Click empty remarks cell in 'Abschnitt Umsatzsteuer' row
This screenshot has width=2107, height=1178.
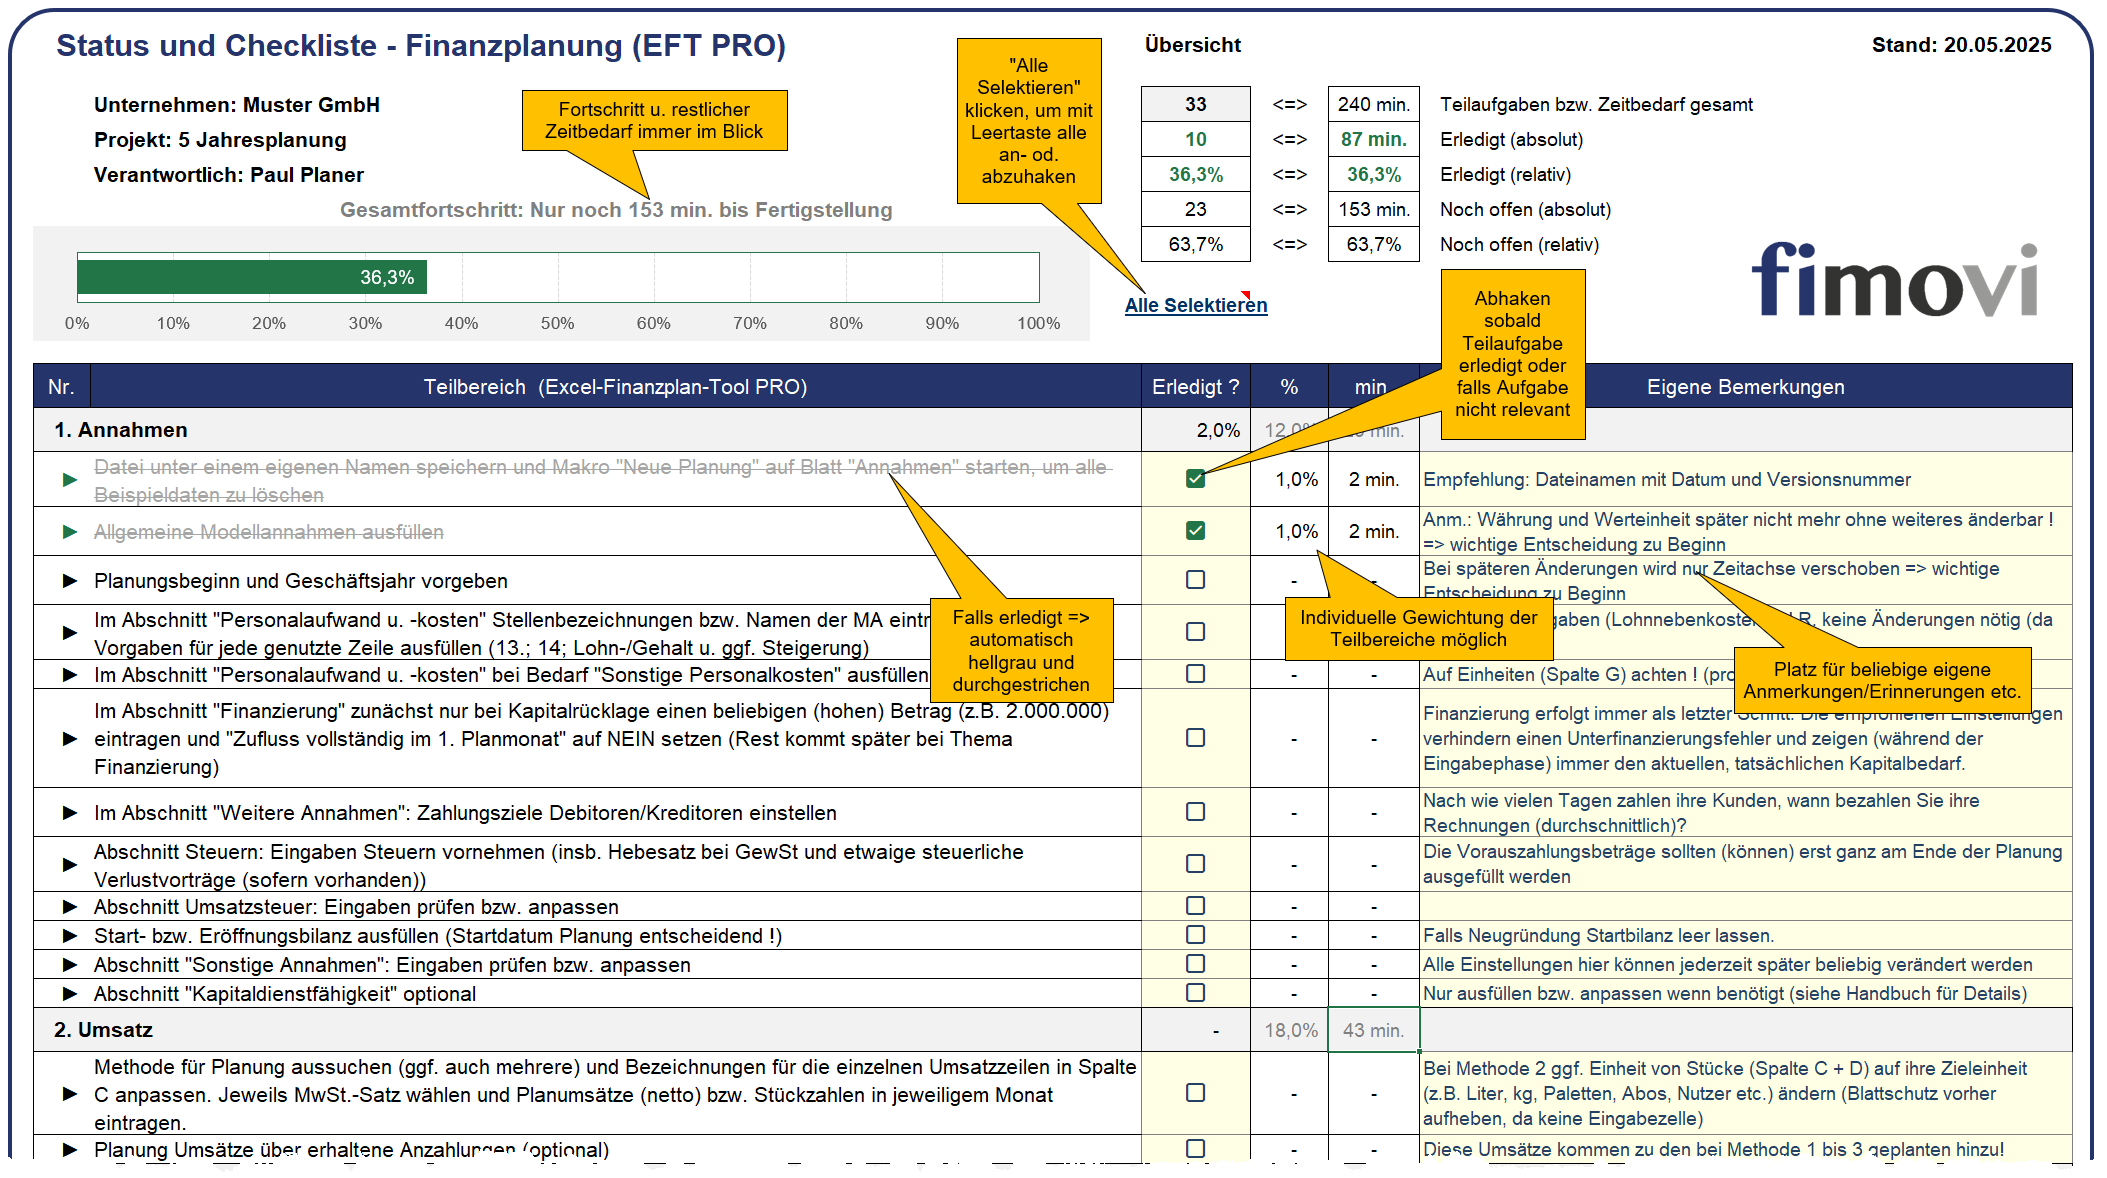click(1745, 907)
